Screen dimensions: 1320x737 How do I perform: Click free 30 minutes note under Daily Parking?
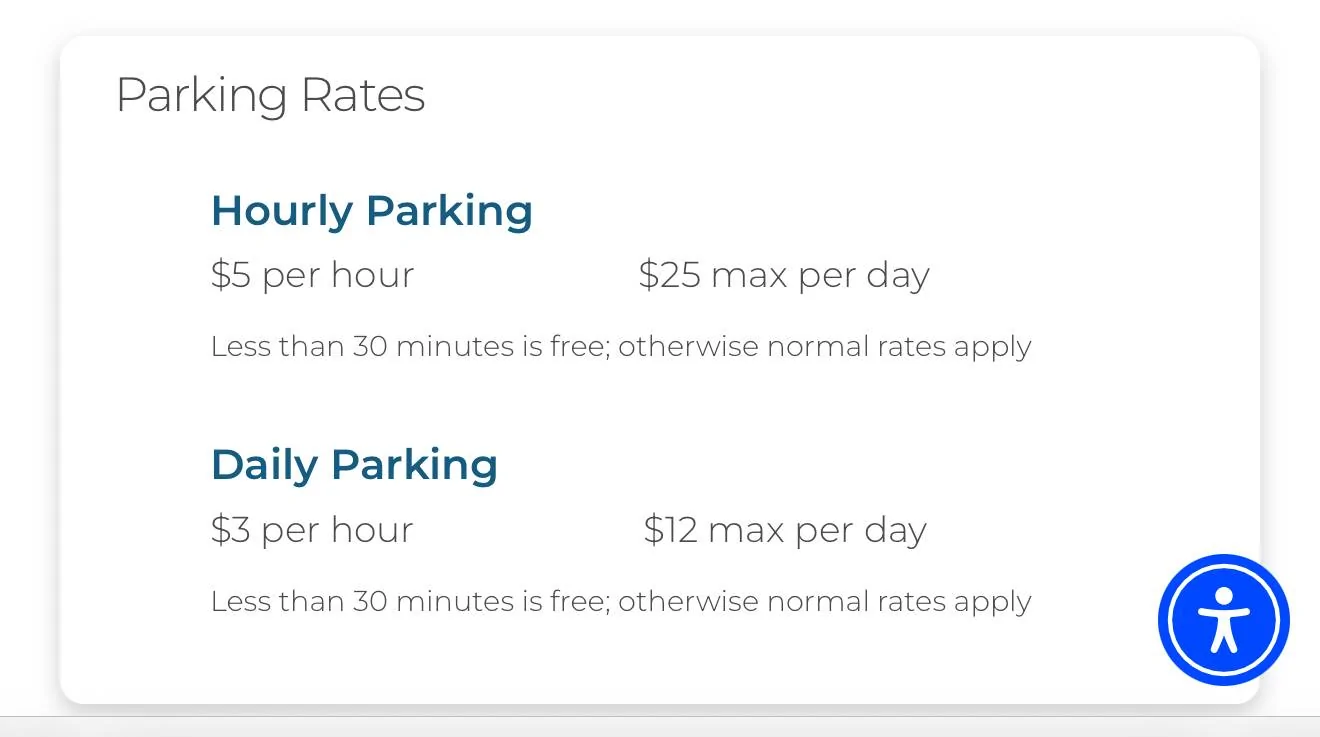(x=621, y=602)
